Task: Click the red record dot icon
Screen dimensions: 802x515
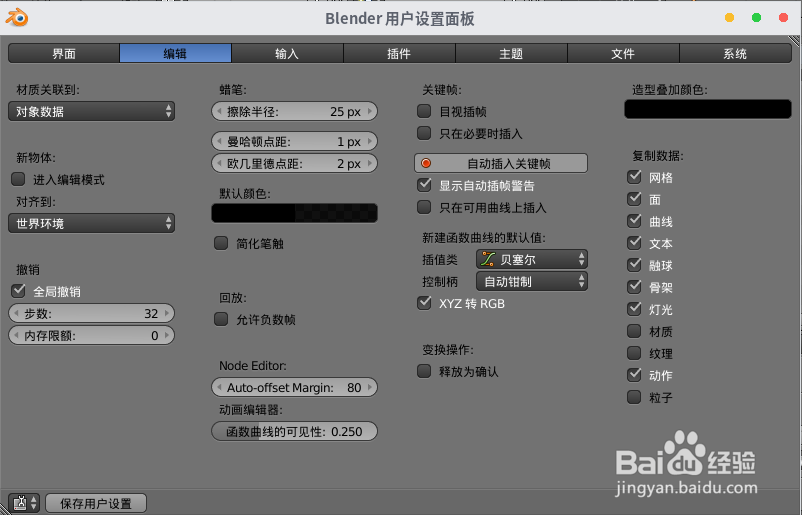Action: (426, 163)
